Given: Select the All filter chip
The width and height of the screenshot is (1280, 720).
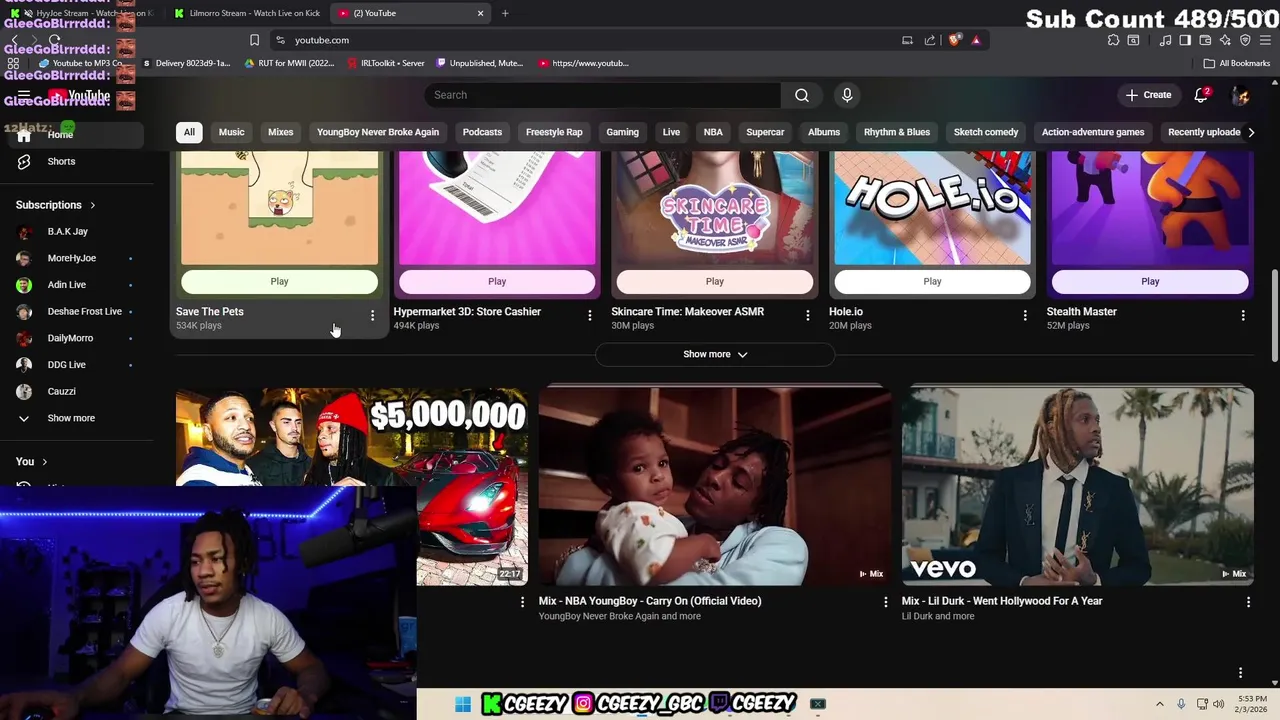Looking at the screenshot, I should point(189,132).
